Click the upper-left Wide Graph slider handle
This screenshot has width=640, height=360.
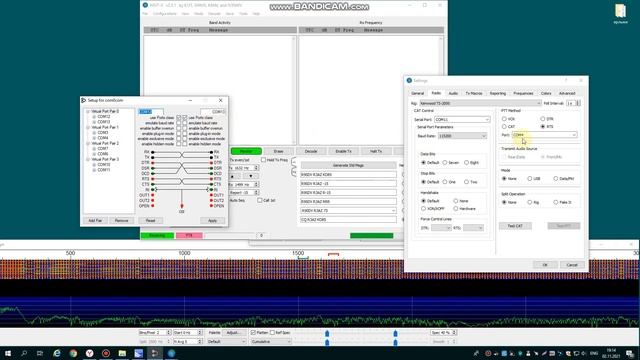click(x=327, y=333)
